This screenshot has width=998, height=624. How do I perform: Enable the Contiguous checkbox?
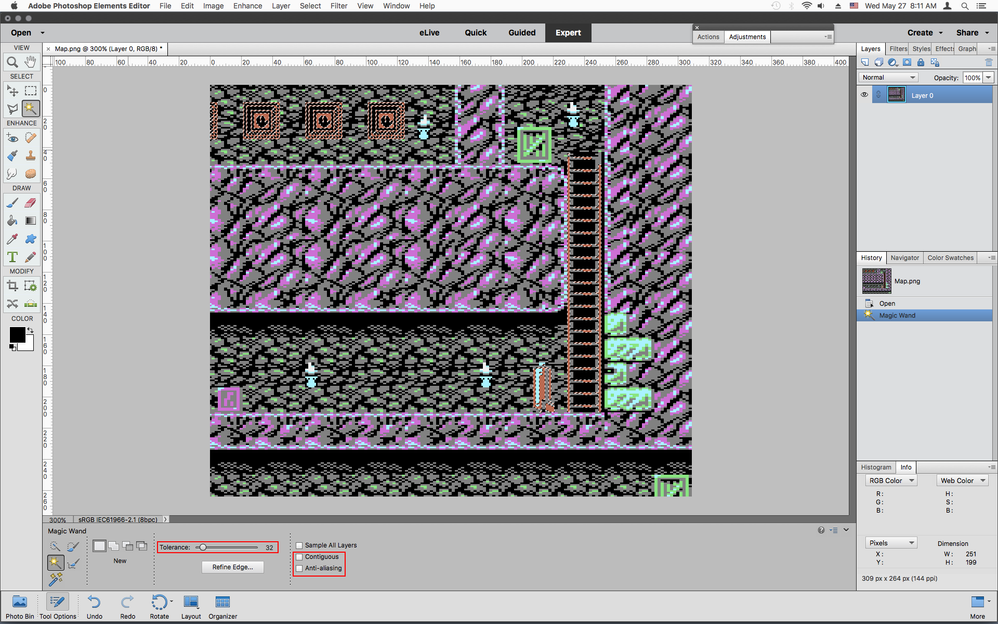[299, 557]
